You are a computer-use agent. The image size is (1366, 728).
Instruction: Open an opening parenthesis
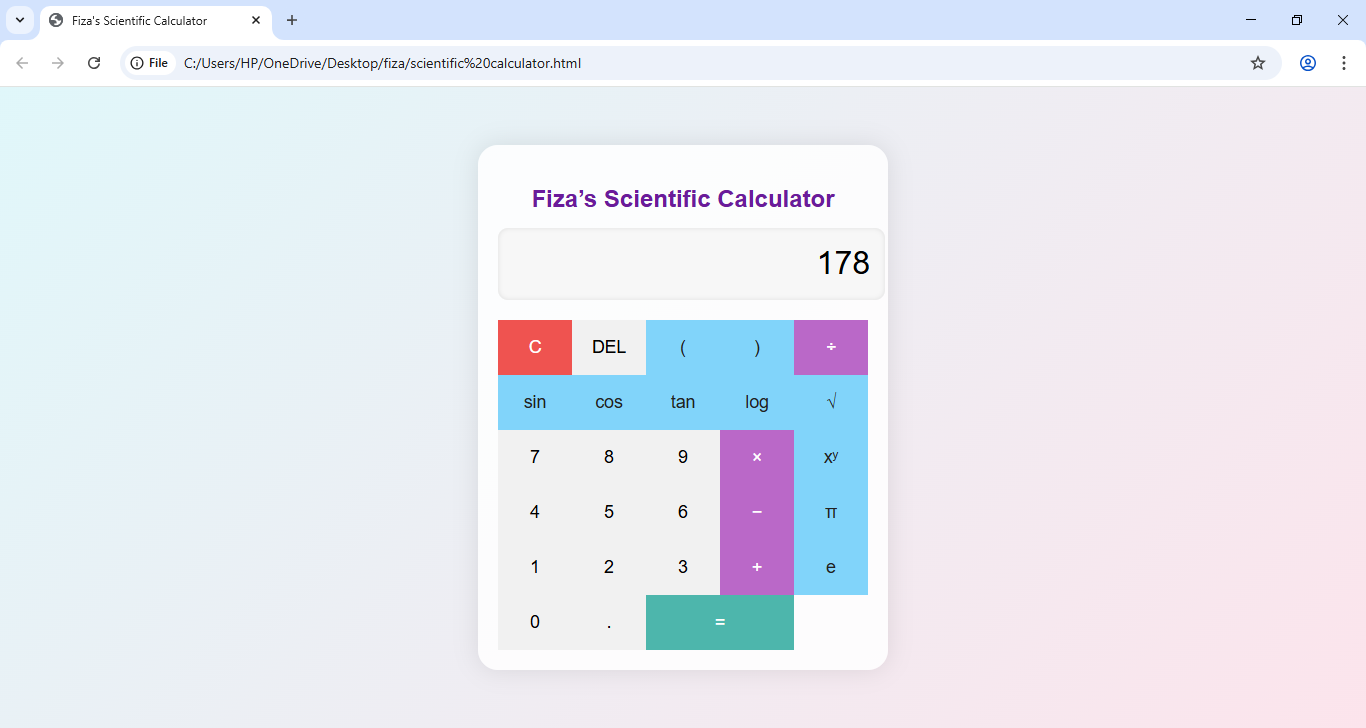coord(683,347)
